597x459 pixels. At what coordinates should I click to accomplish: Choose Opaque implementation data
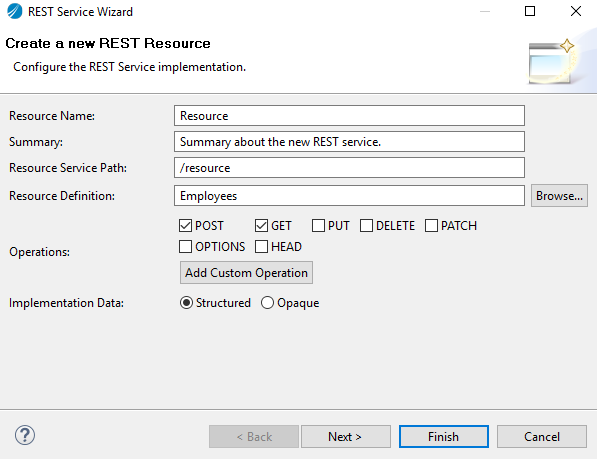(267, 303)
